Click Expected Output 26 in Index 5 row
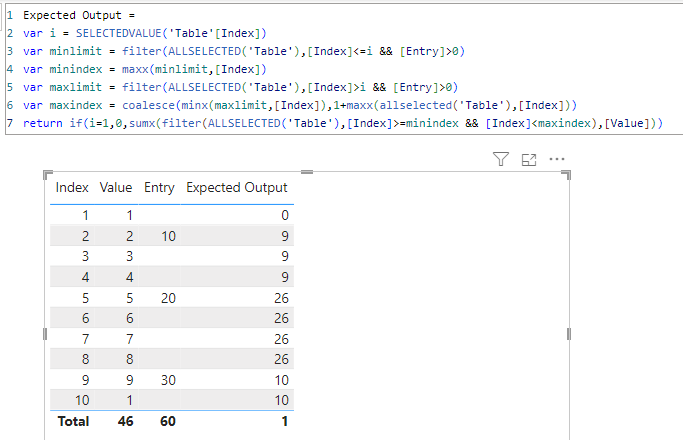 tap(281, 298)
